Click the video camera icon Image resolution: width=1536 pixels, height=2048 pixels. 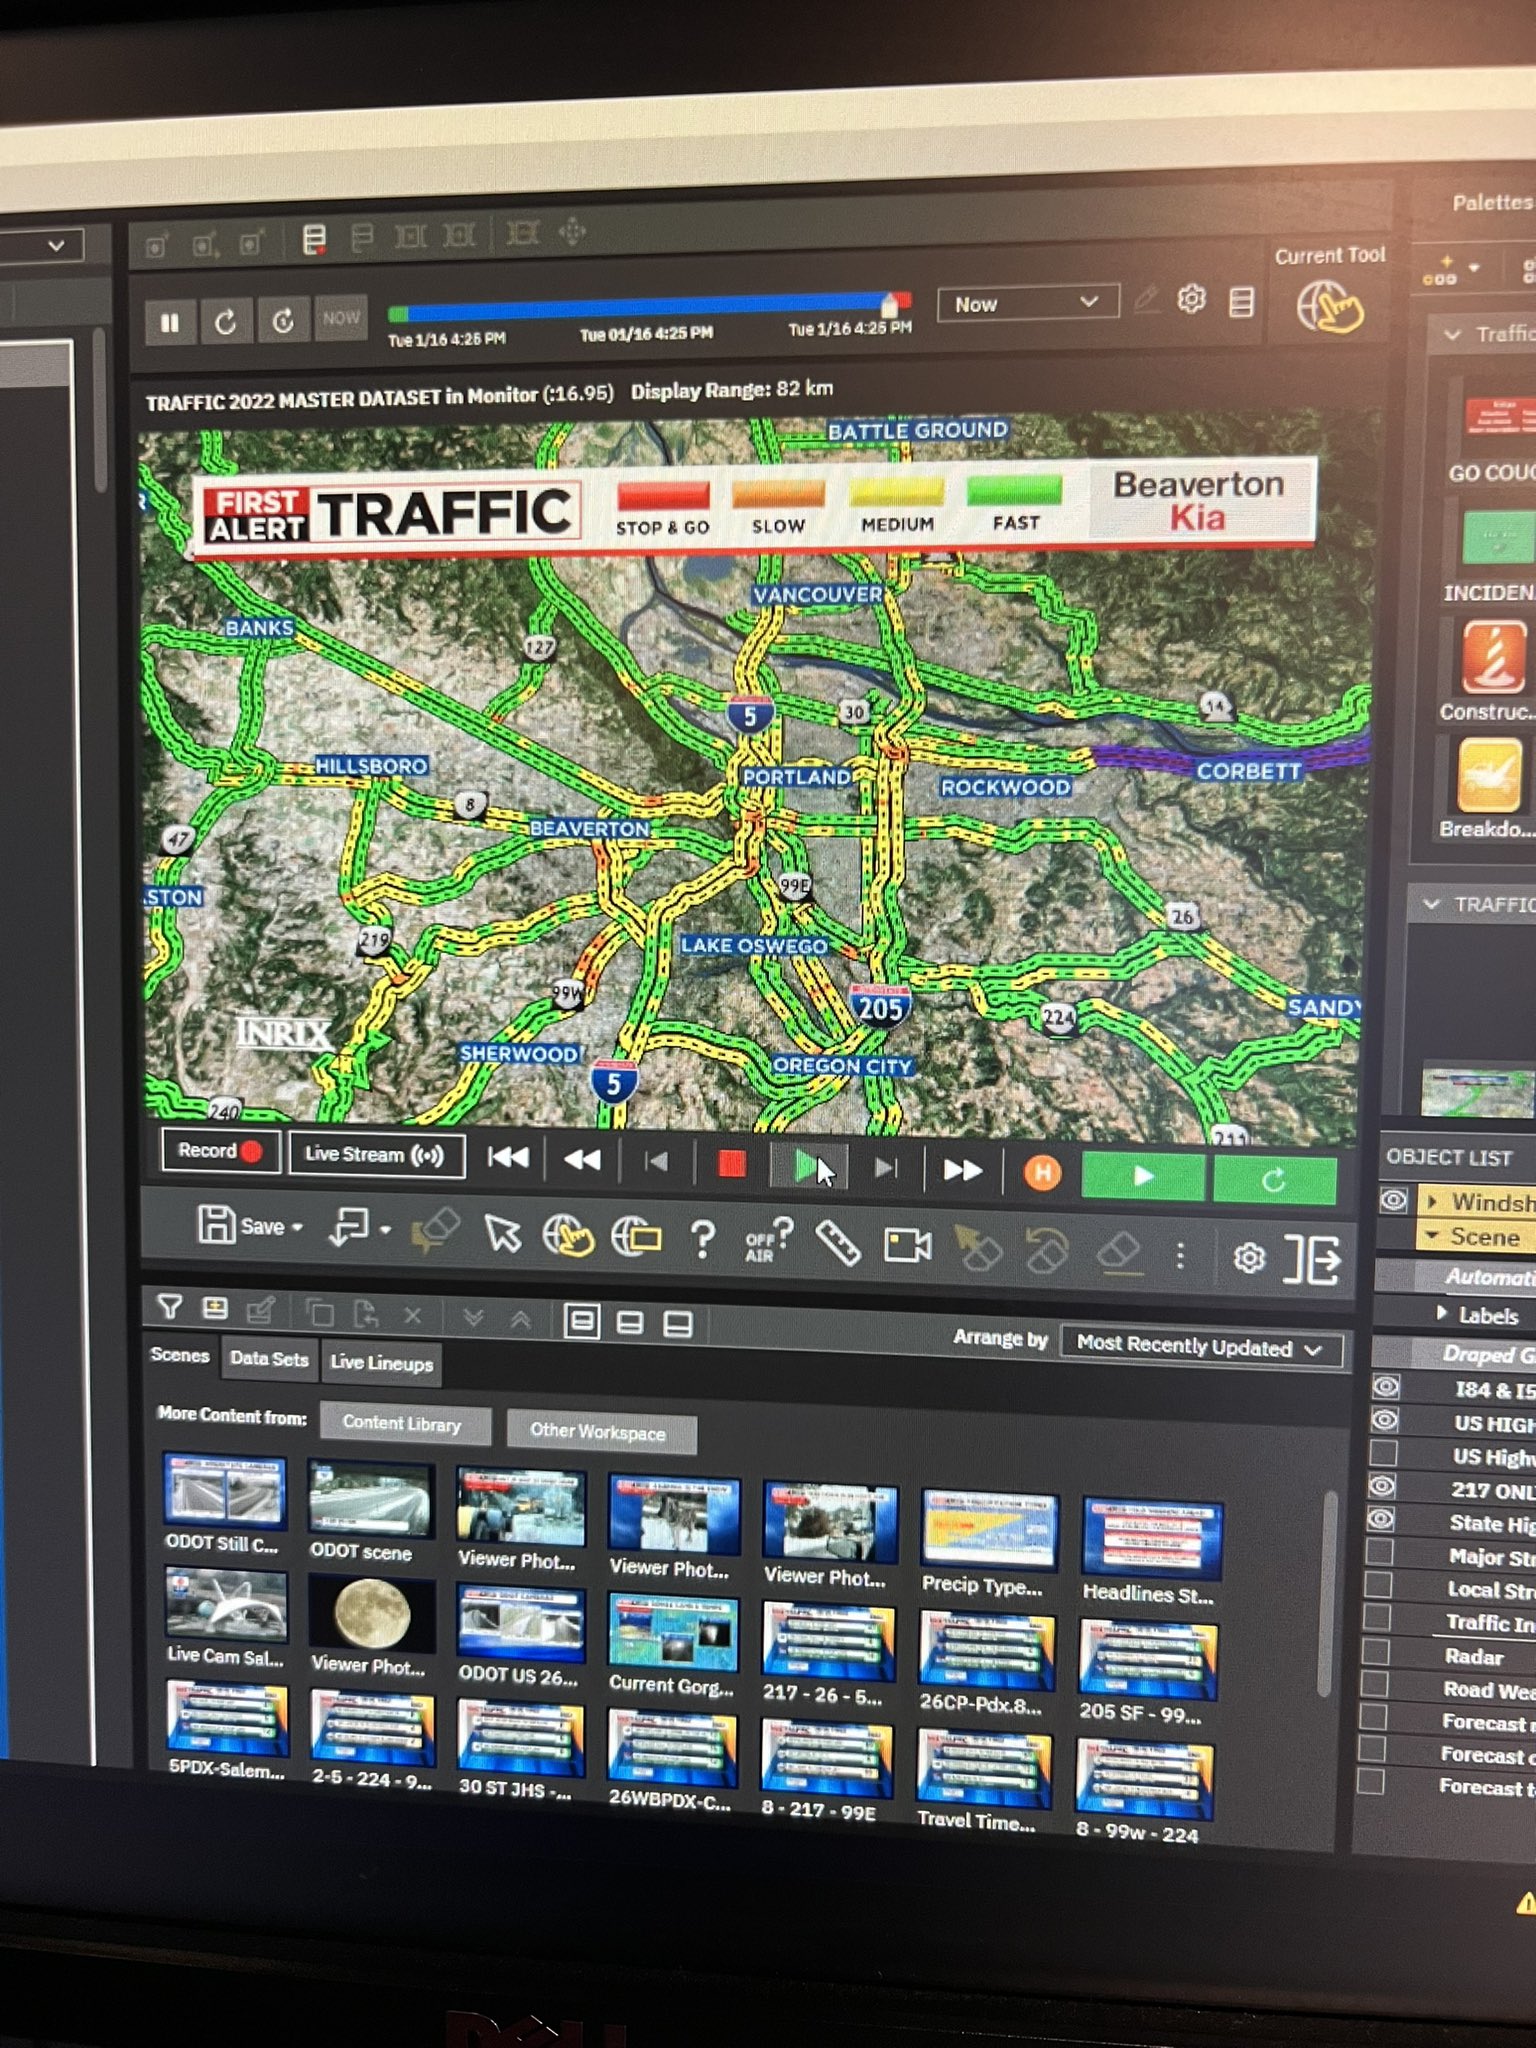908,1246
